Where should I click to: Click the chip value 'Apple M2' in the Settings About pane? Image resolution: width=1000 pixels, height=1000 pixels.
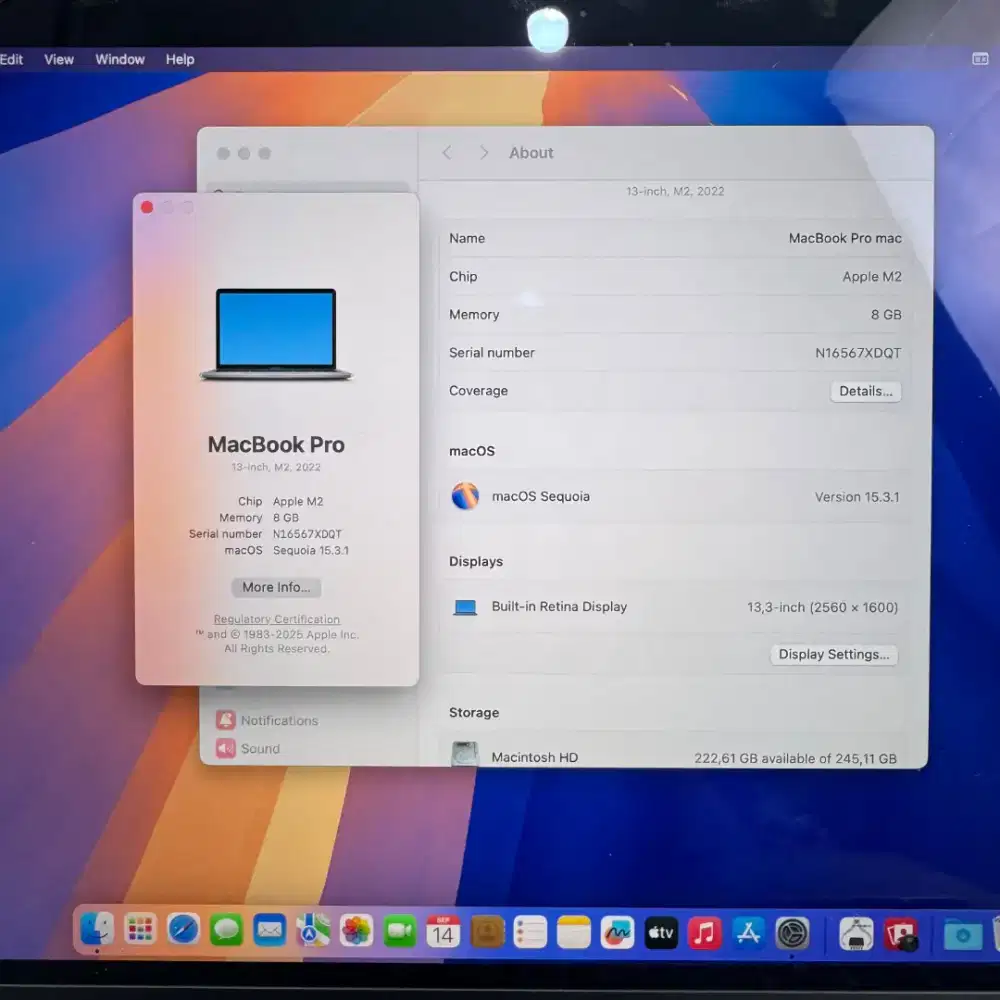click(872, 277)
